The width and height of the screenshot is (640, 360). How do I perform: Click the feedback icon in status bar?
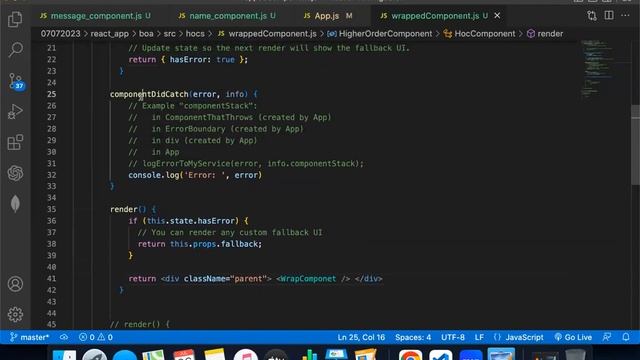(x=607, y=337)
